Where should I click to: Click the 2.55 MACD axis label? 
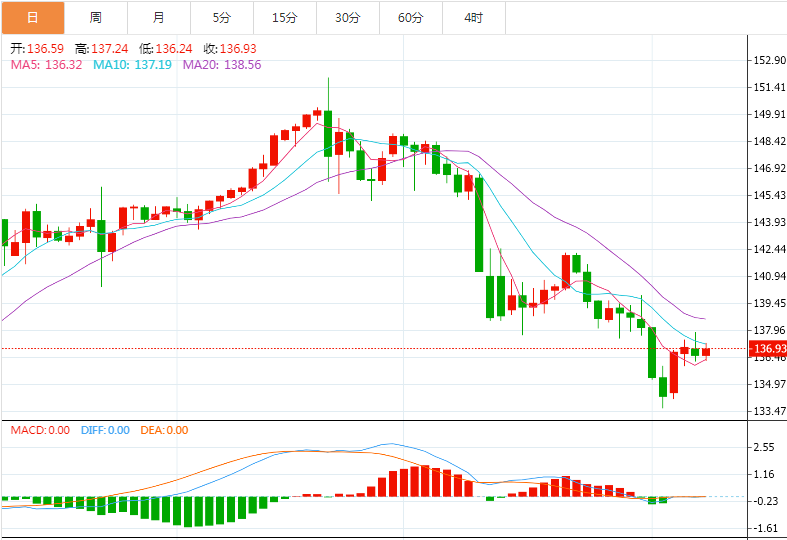click(764, 447)
